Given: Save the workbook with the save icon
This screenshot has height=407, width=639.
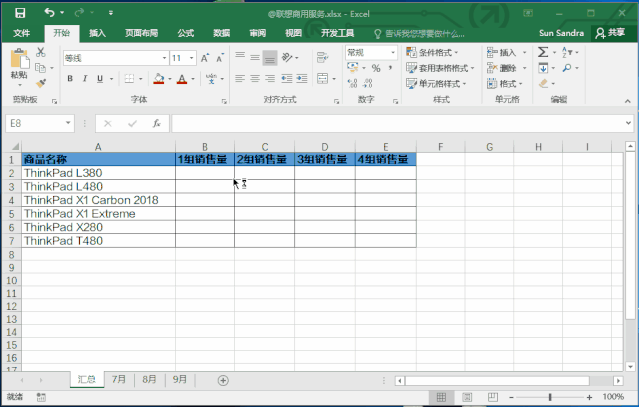Looking at the screenshot, I should click(20, 13).
